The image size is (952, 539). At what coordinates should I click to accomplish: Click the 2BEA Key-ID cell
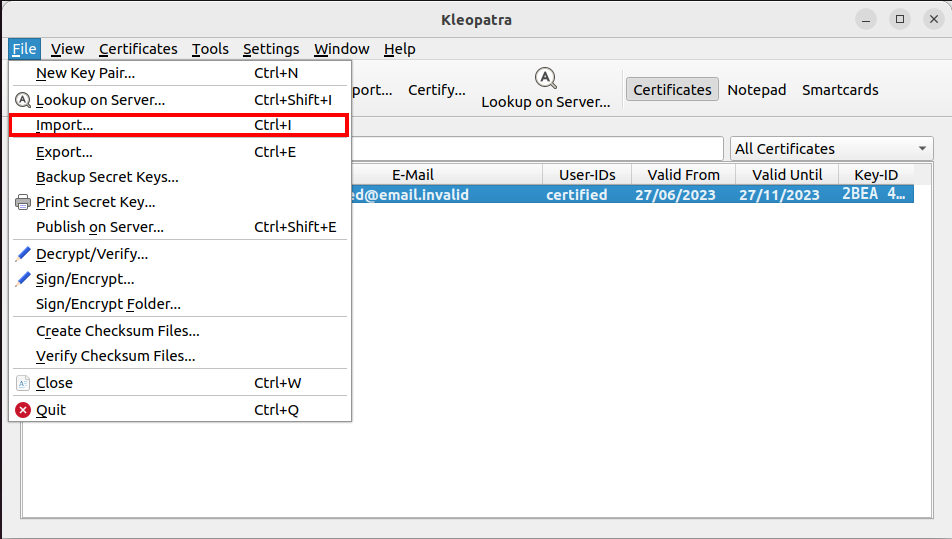874,194
